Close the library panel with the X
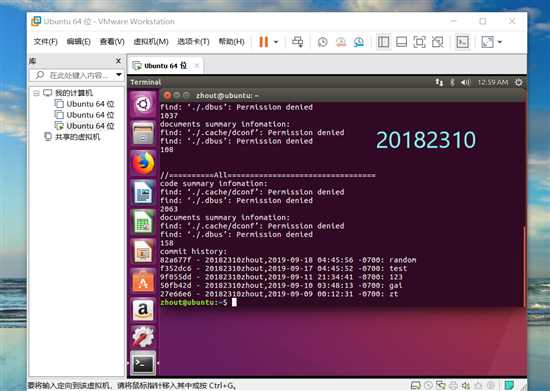Viewport: 550px width, 391px height. coord(119,61)
